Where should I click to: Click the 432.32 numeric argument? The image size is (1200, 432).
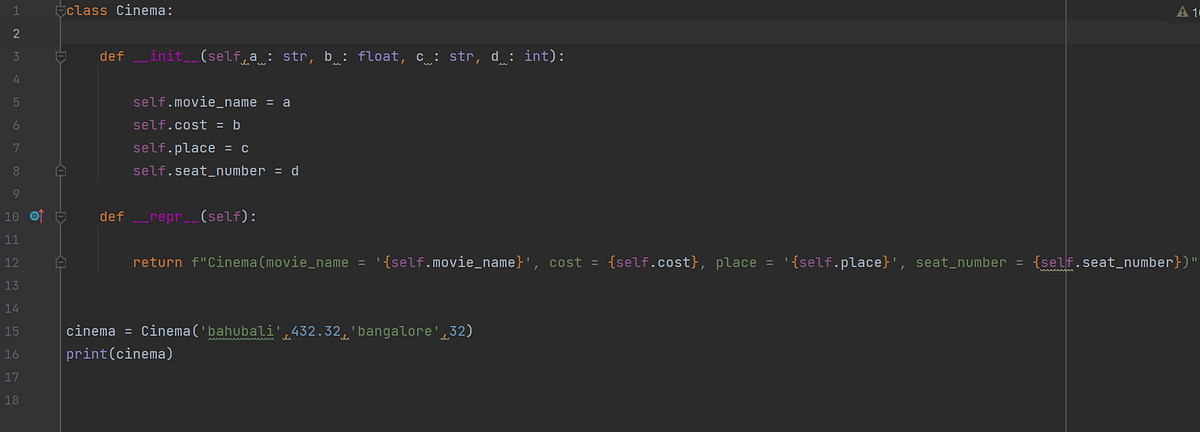coord(315,331)
